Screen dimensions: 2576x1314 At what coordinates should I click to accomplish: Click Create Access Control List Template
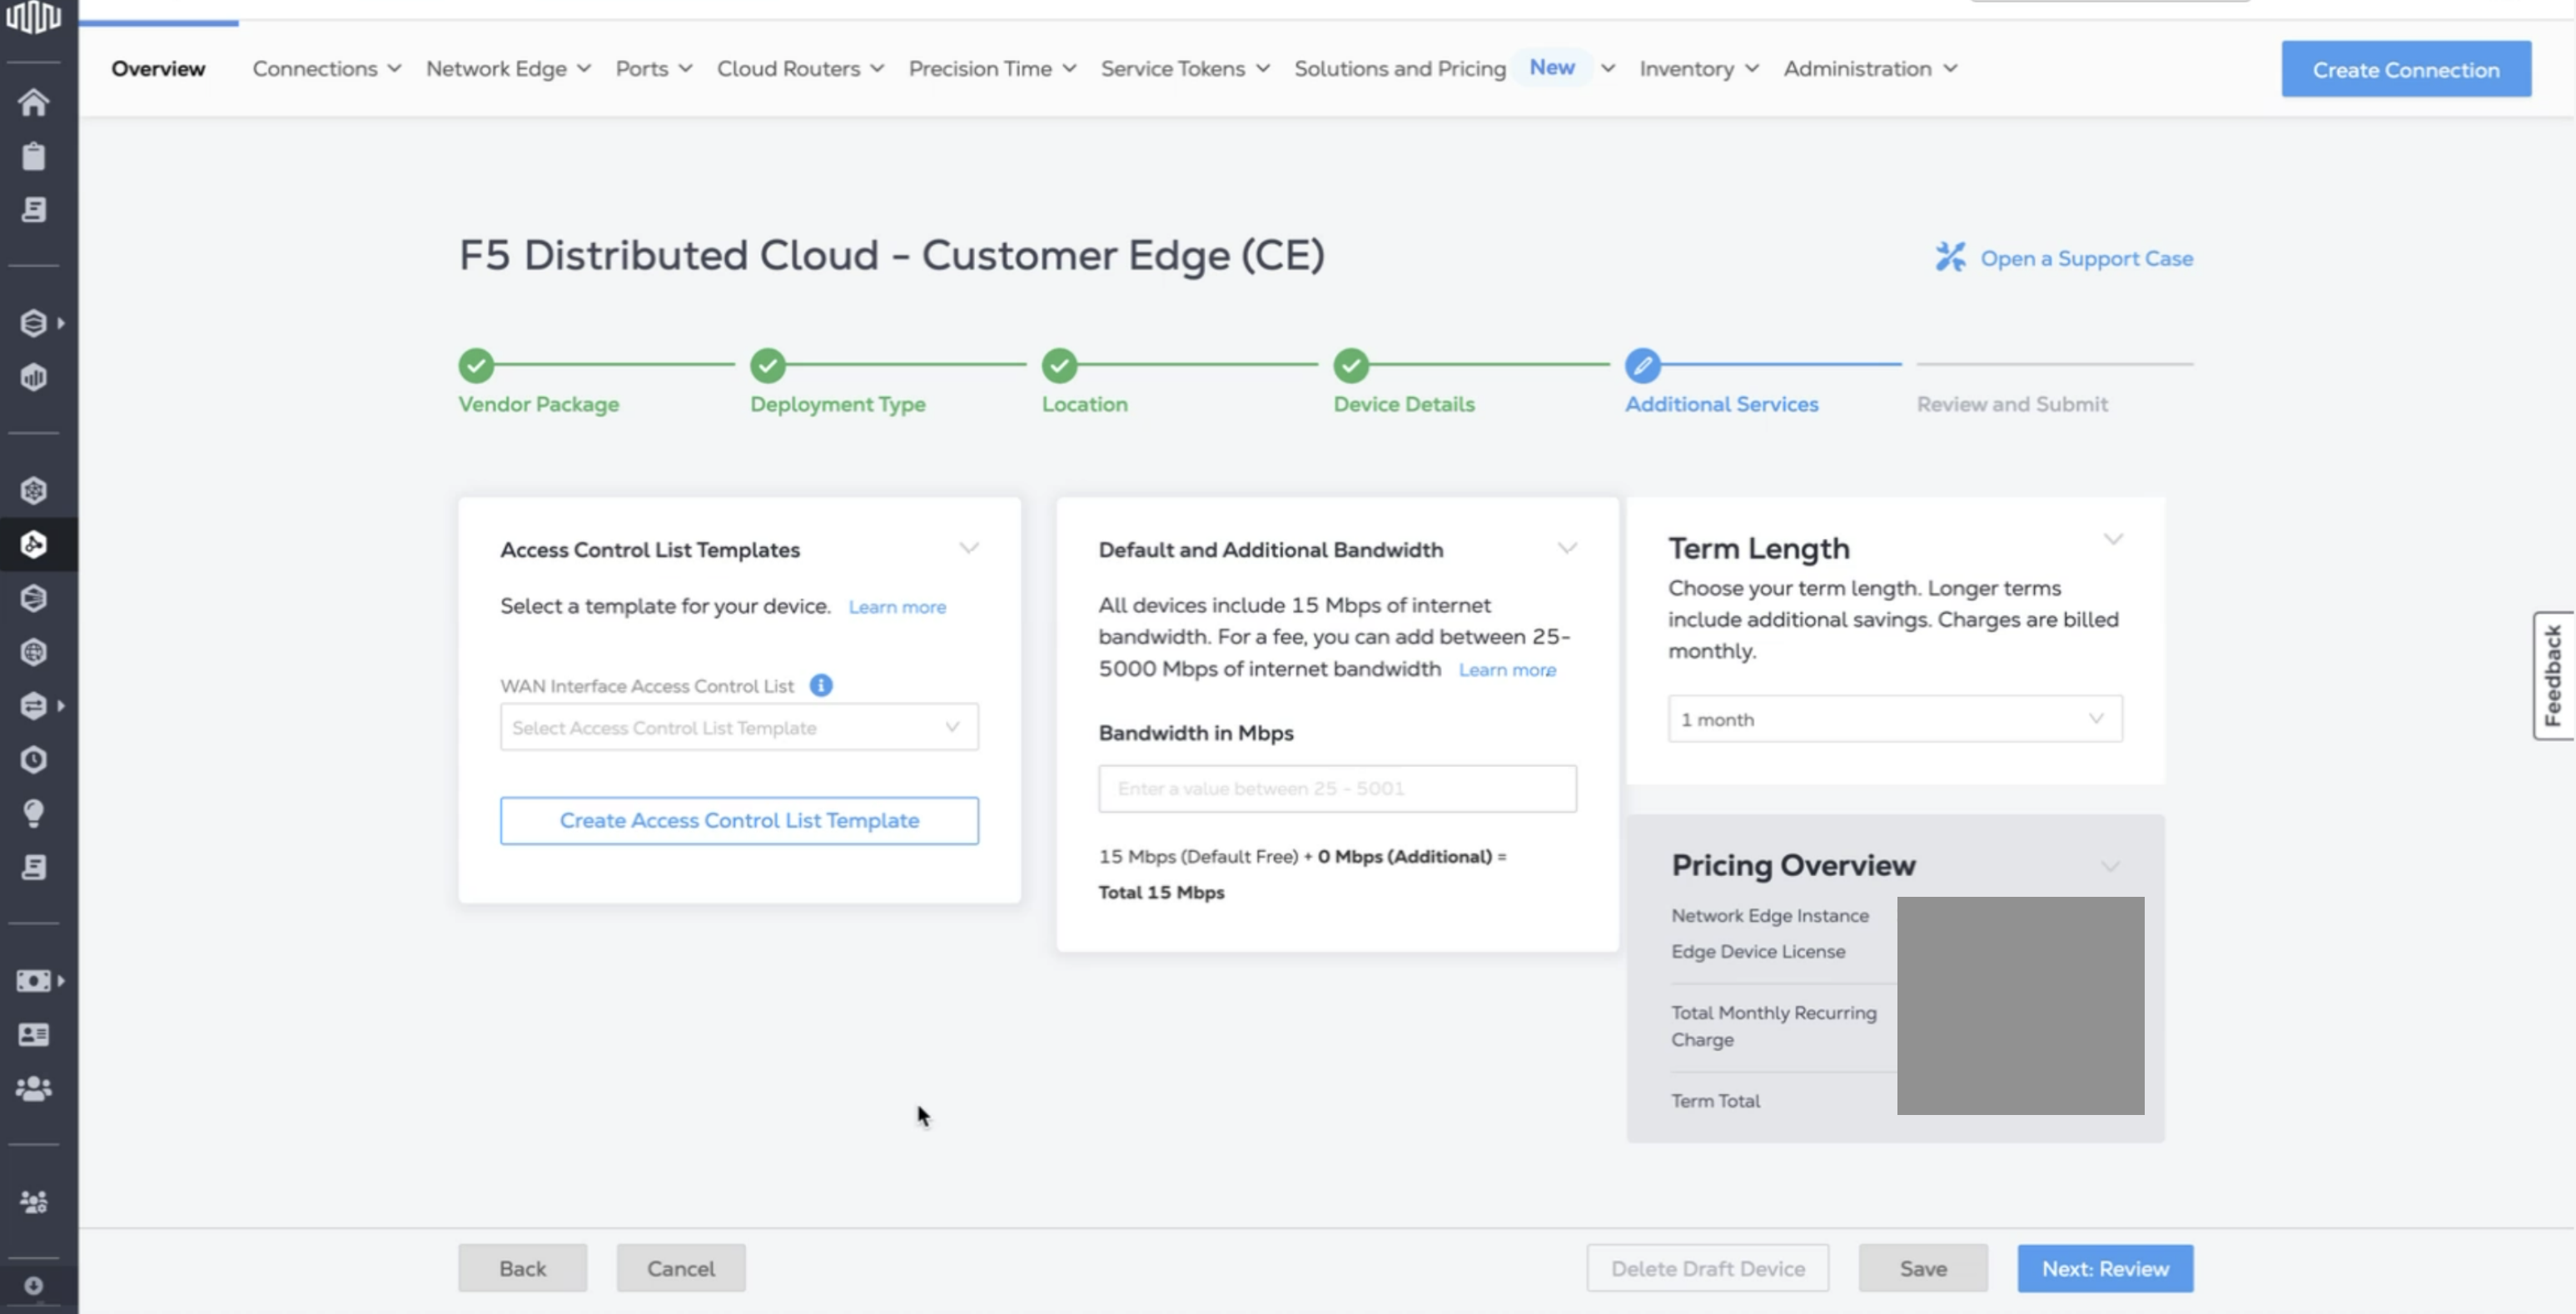[738, 820]
